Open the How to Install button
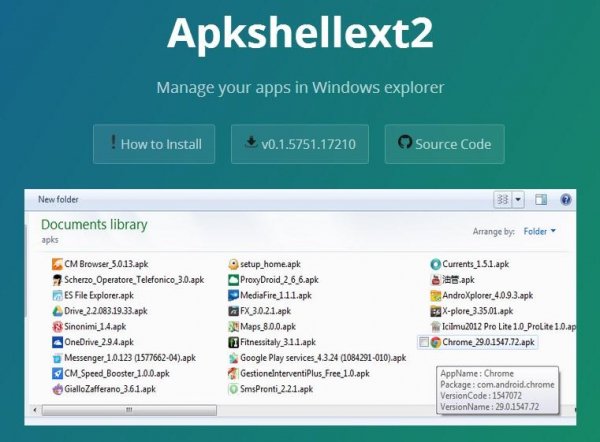Screen dimensions: 600x442 154,144
